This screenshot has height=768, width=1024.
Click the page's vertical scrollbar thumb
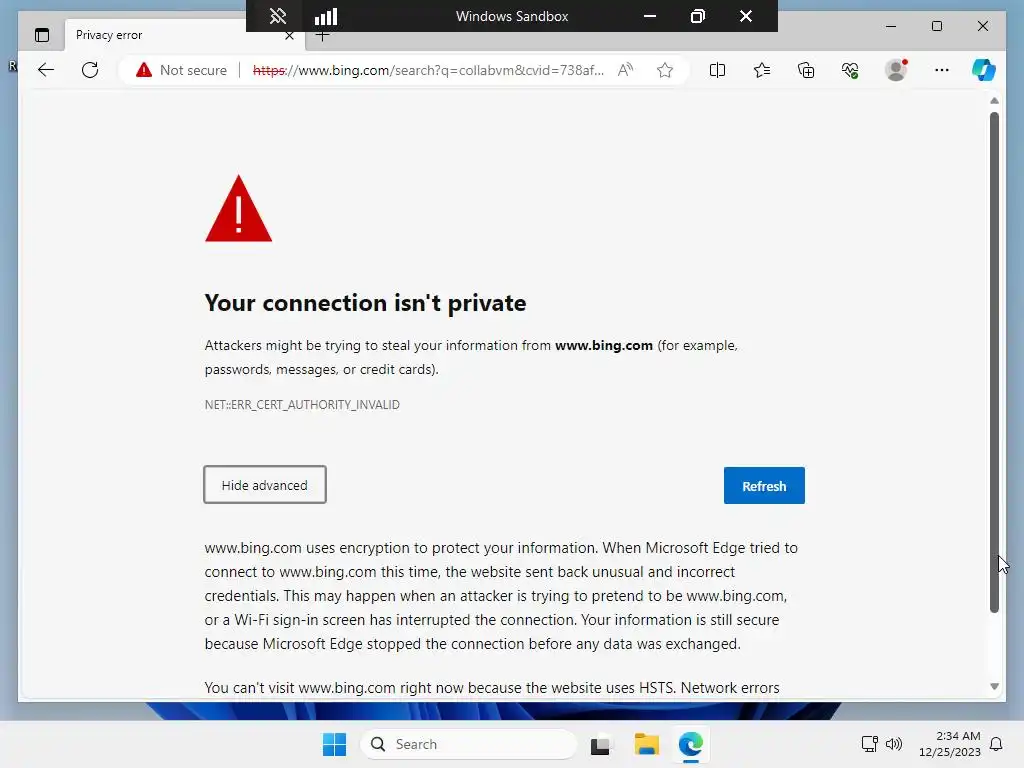click(994, 362)
